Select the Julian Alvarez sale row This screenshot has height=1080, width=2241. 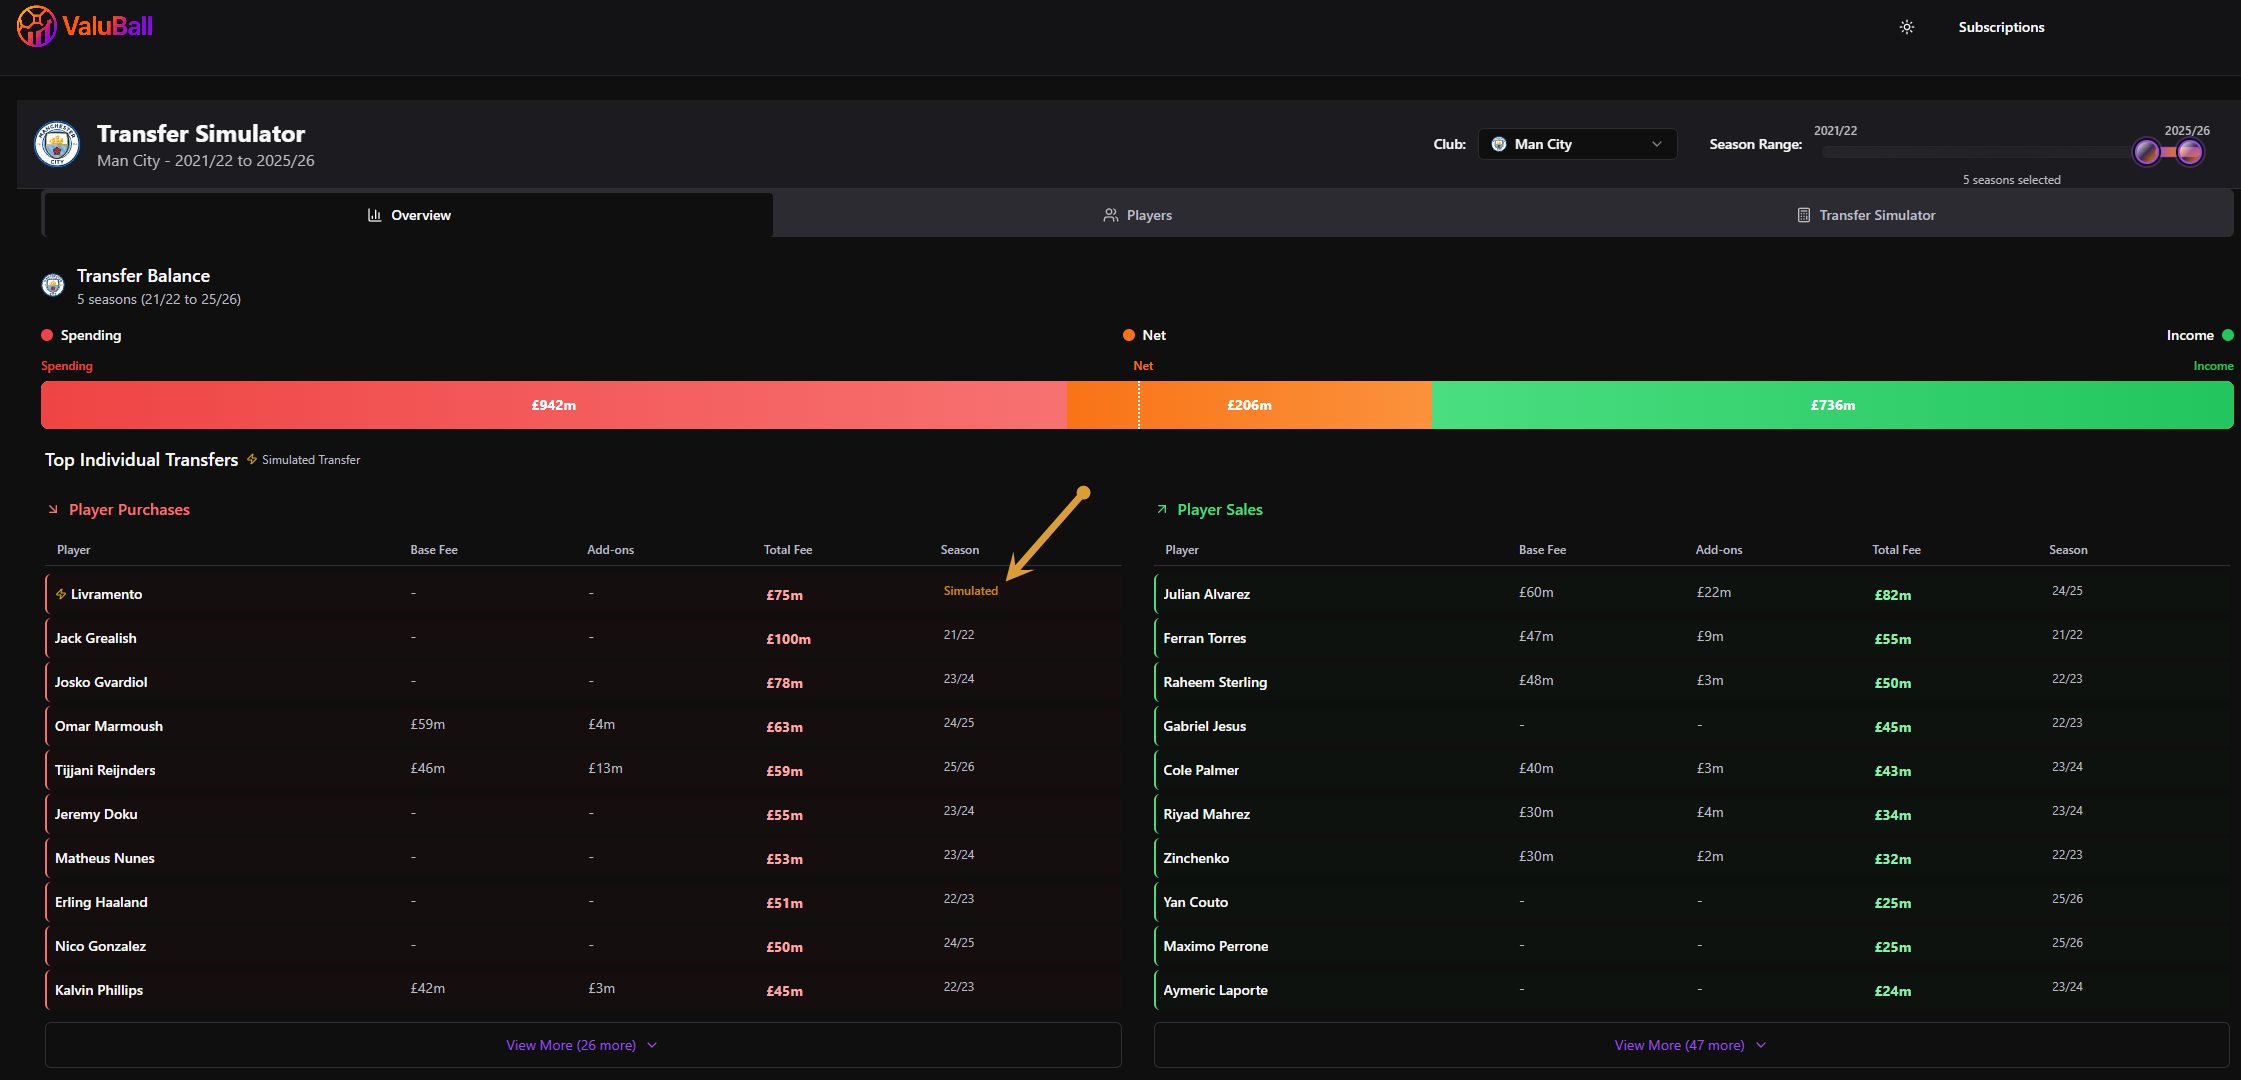(1691, 594)
